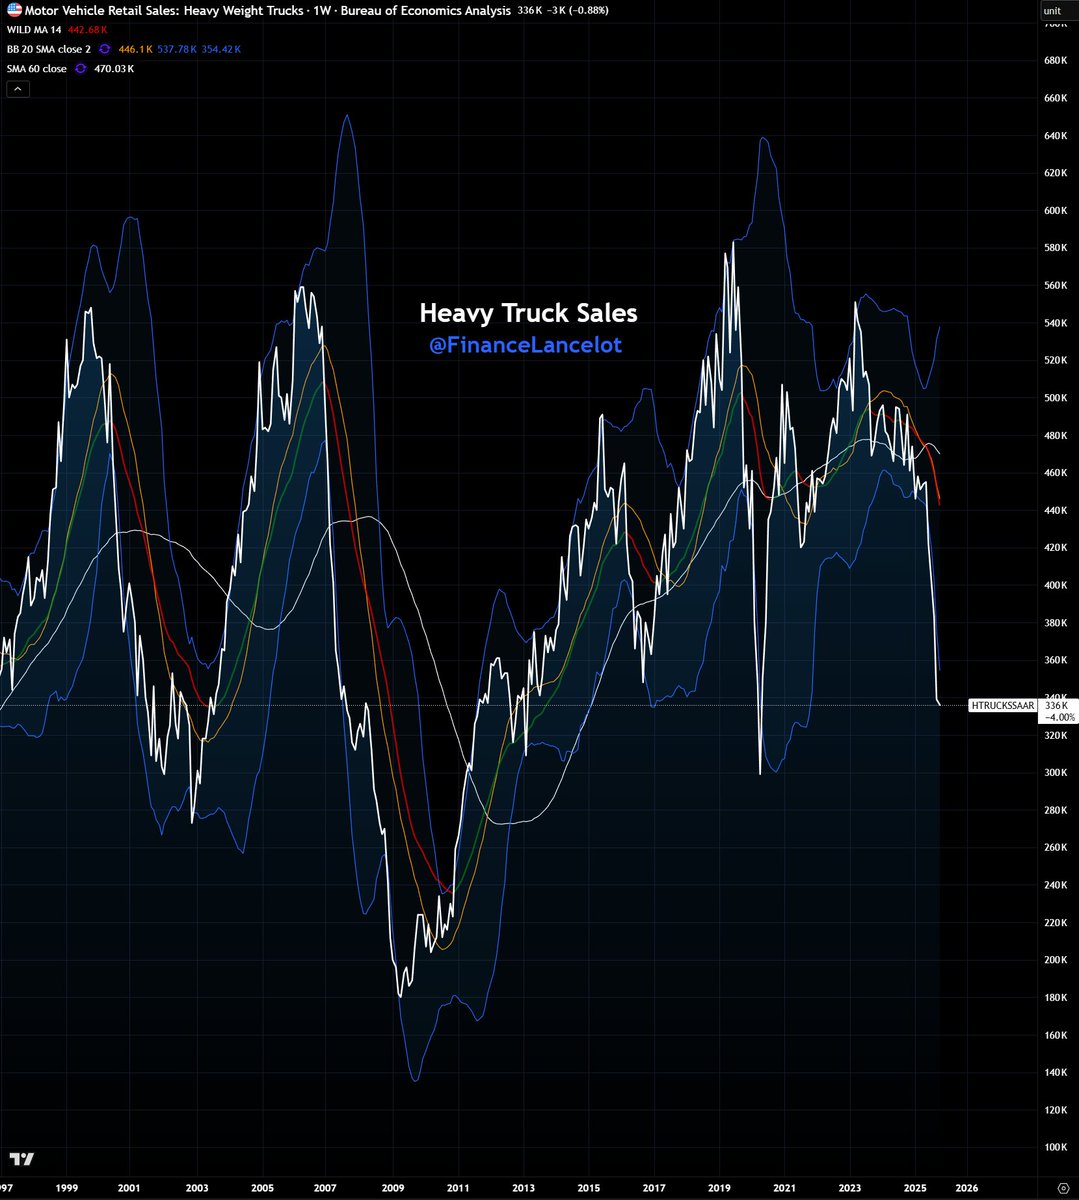Open chart settings gear in corner

(1061, 1188)
